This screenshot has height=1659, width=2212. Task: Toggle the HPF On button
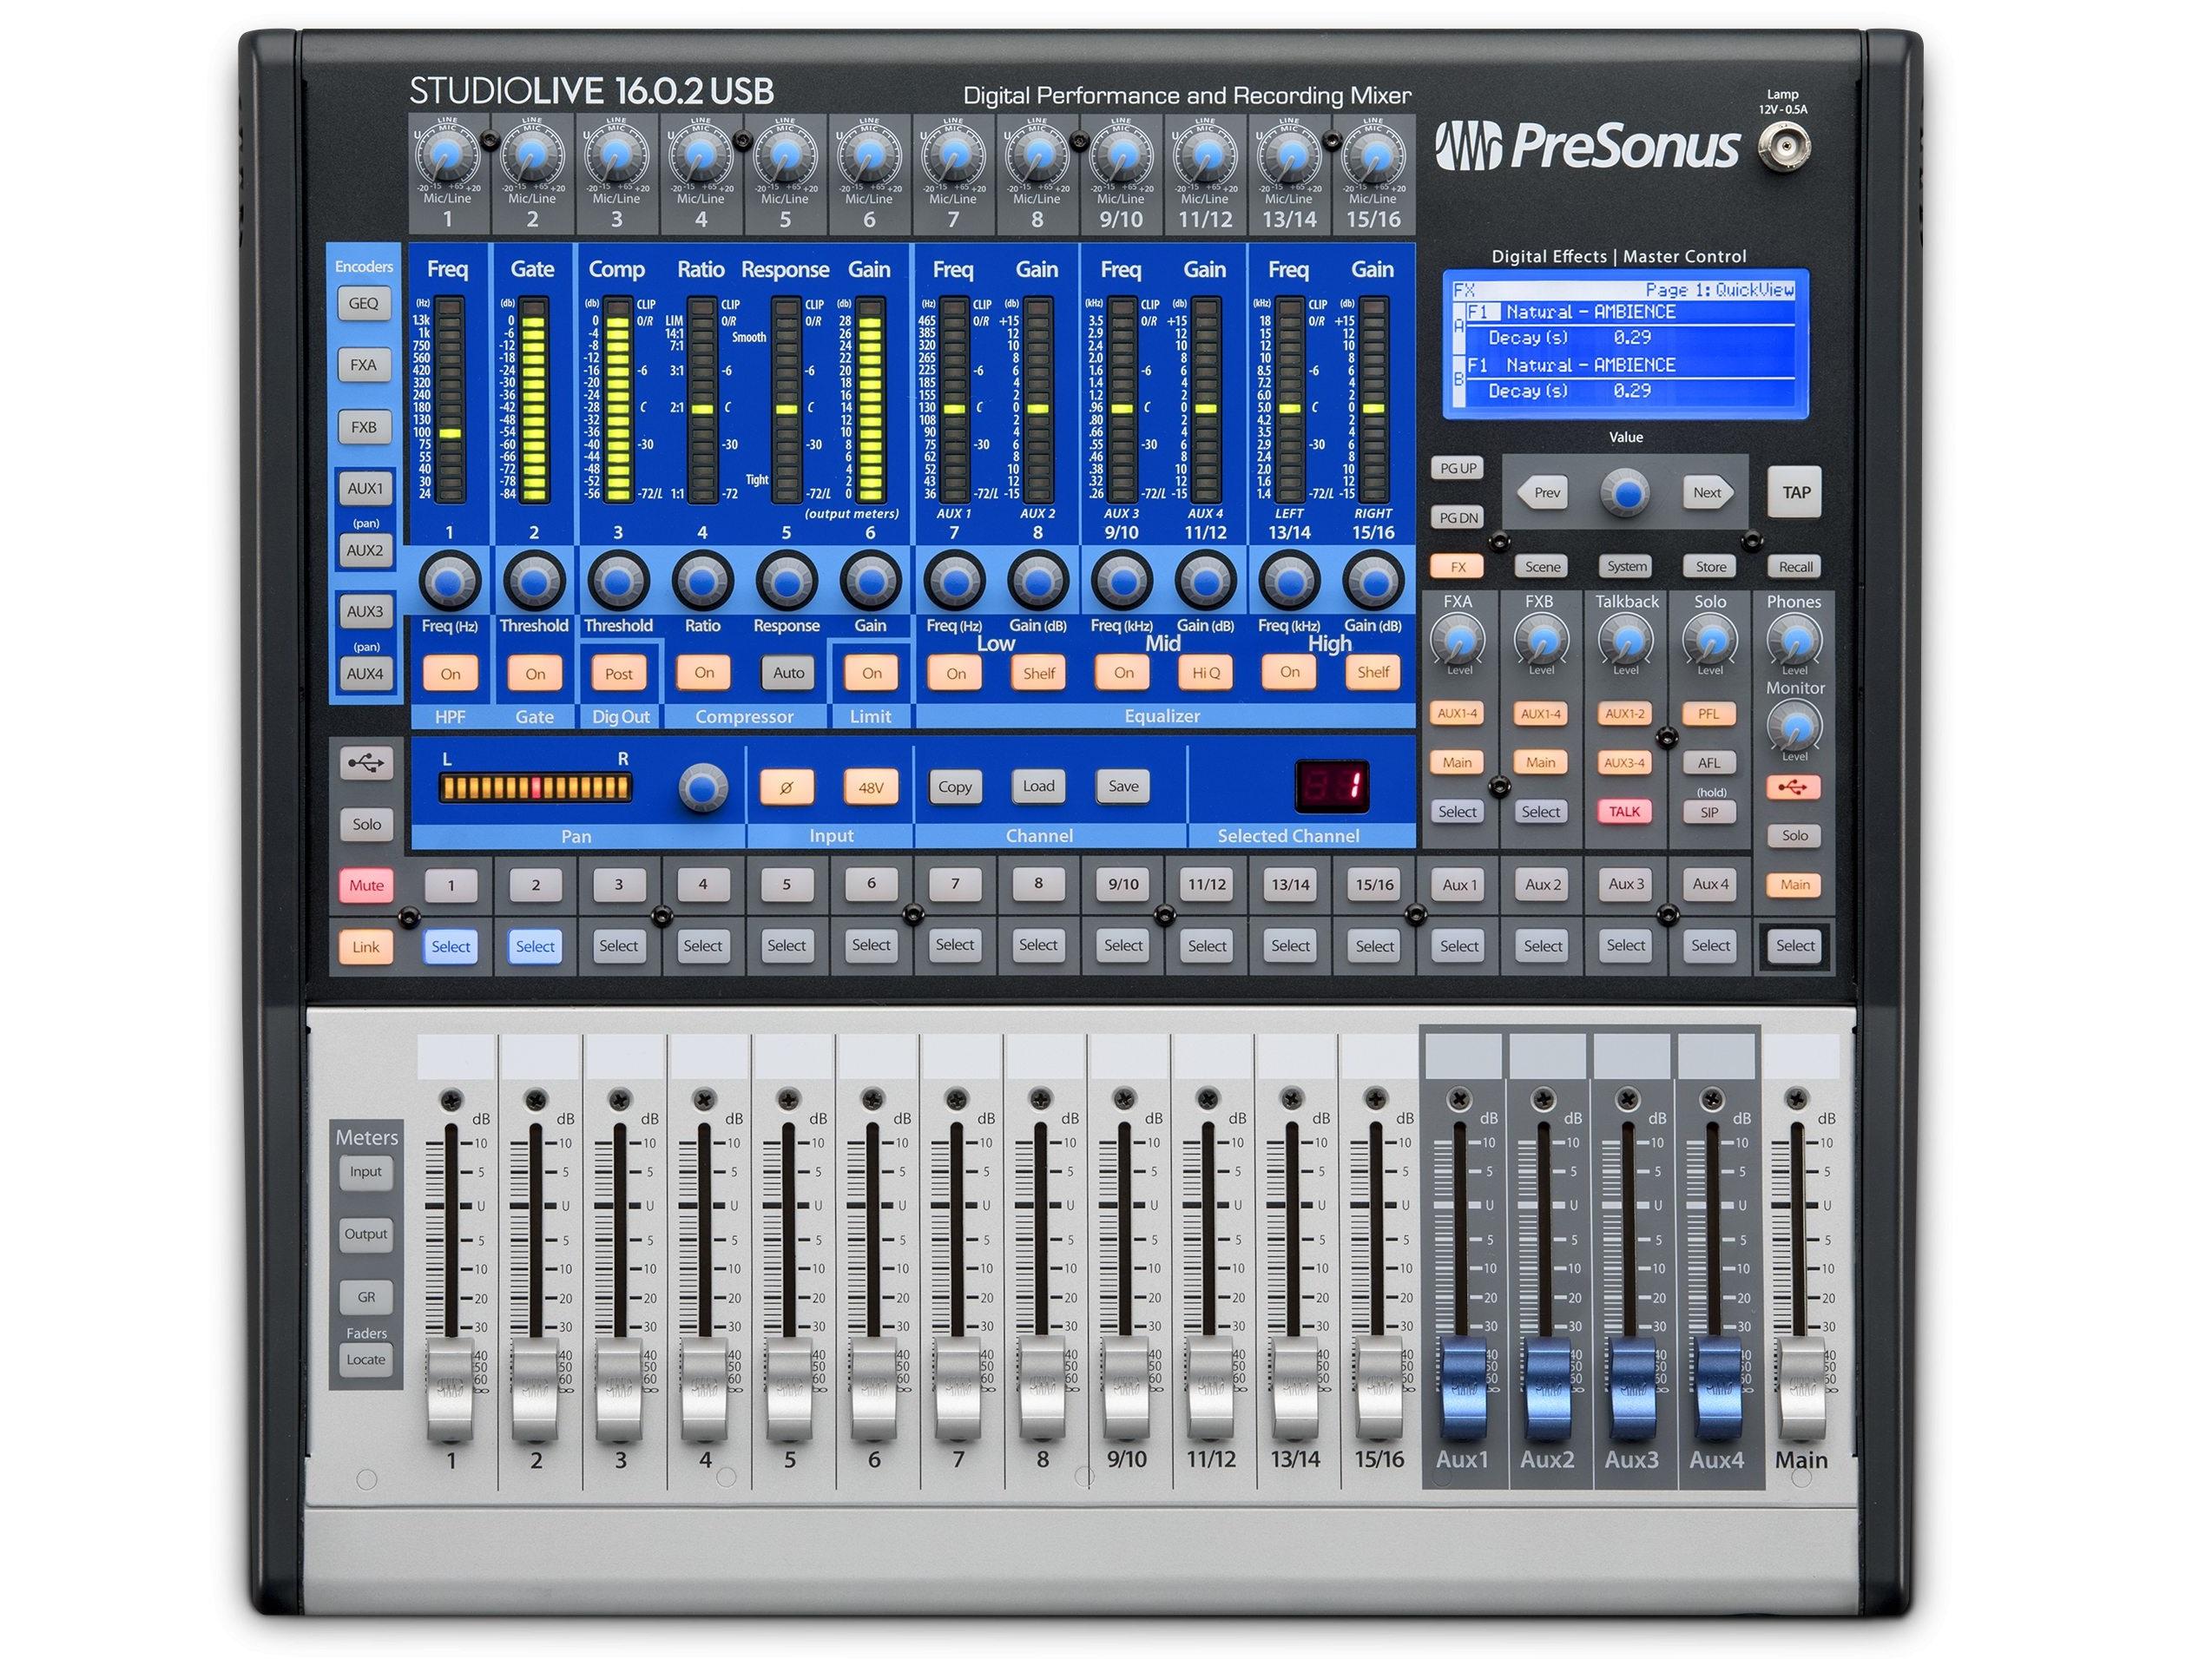[450, 673]
